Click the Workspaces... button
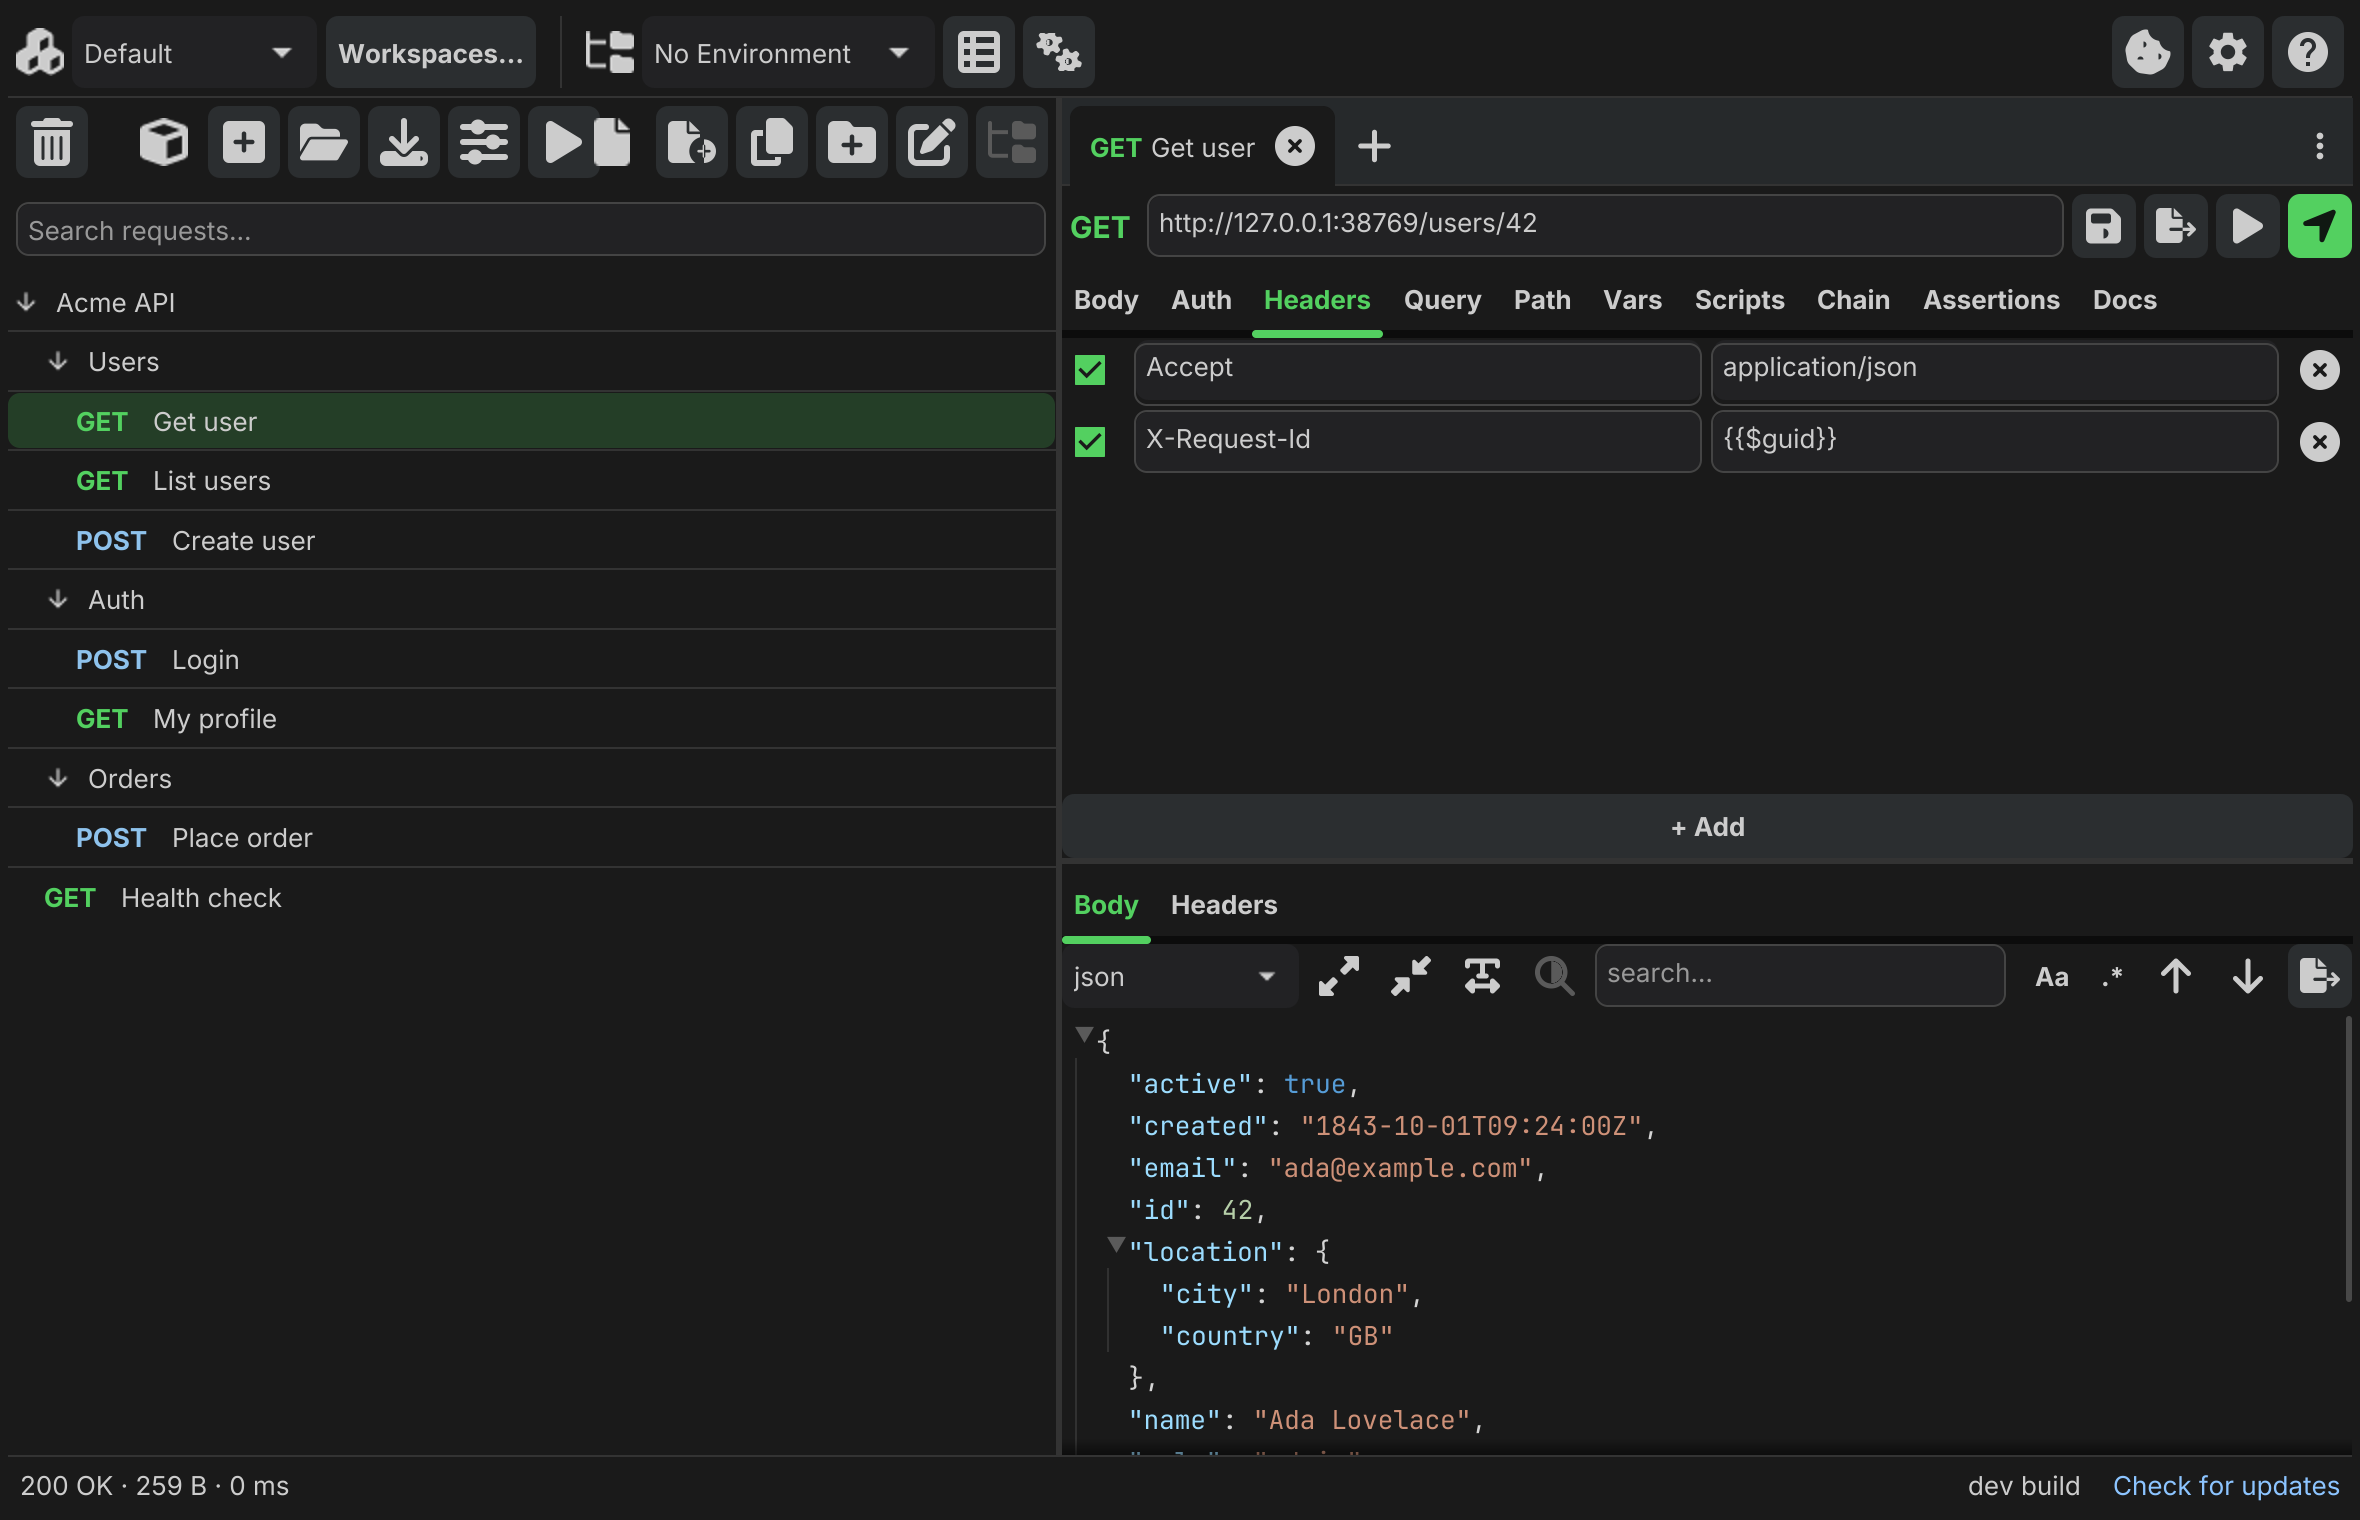The width and height of the screenshot is (2360, 1520). coord(430,52)
